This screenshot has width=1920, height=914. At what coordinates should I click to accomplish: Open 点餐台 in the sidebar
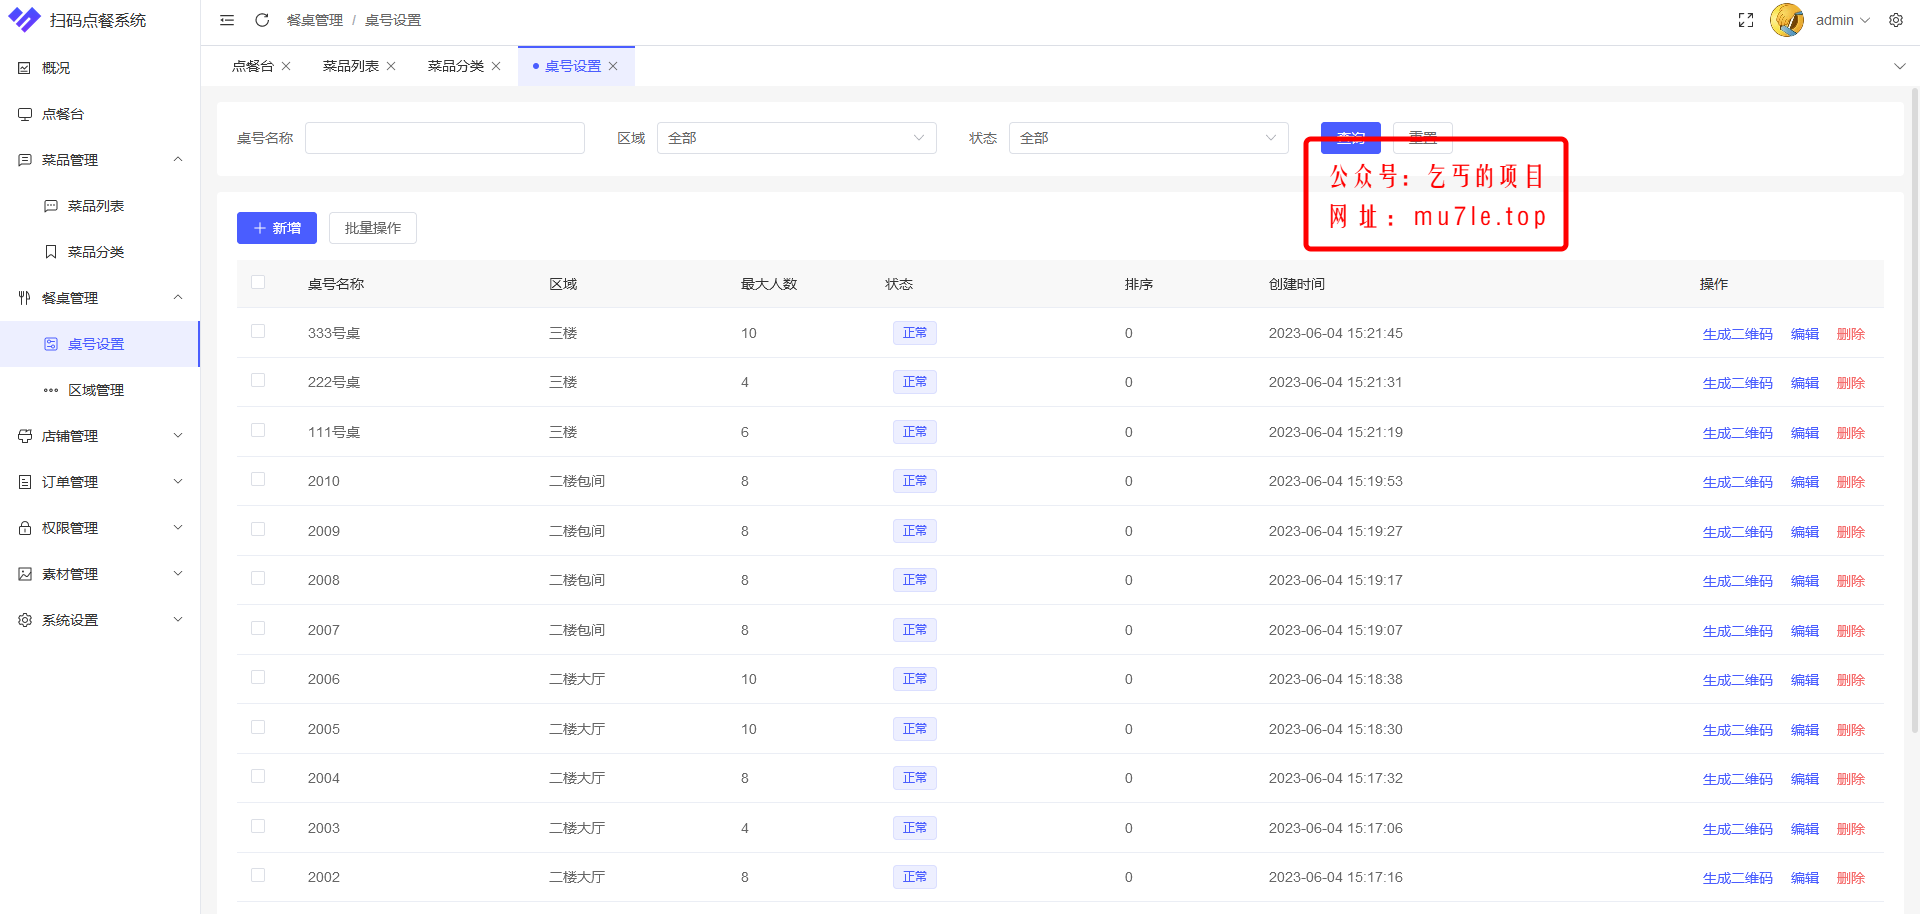pyautogui.click(x=100, y=114)
